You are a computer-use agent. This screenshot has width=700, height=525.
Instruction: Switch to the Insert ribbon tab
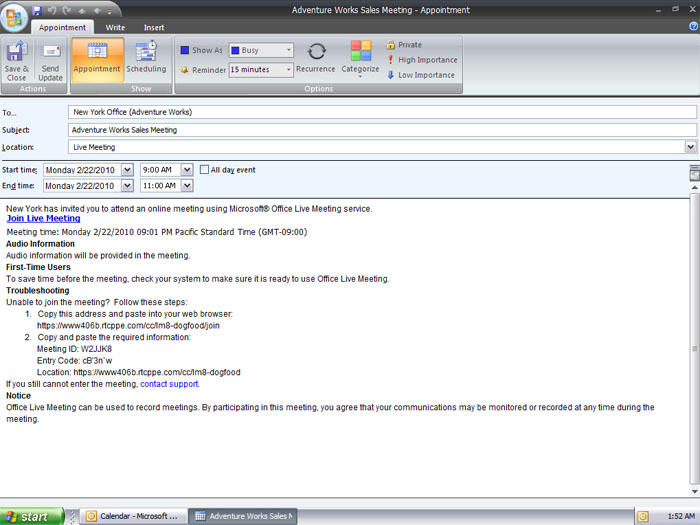tap(154, 27)
